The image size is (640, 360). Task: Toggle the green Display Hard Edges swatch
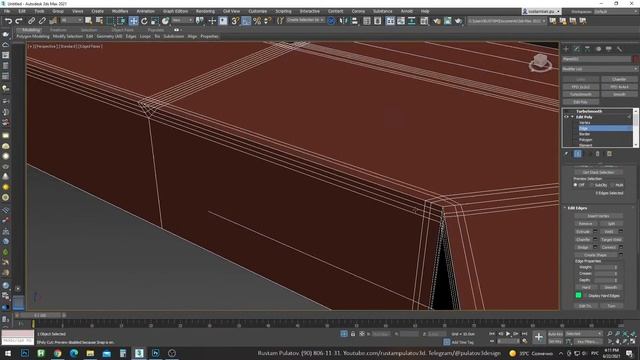[x=578, y=295]
